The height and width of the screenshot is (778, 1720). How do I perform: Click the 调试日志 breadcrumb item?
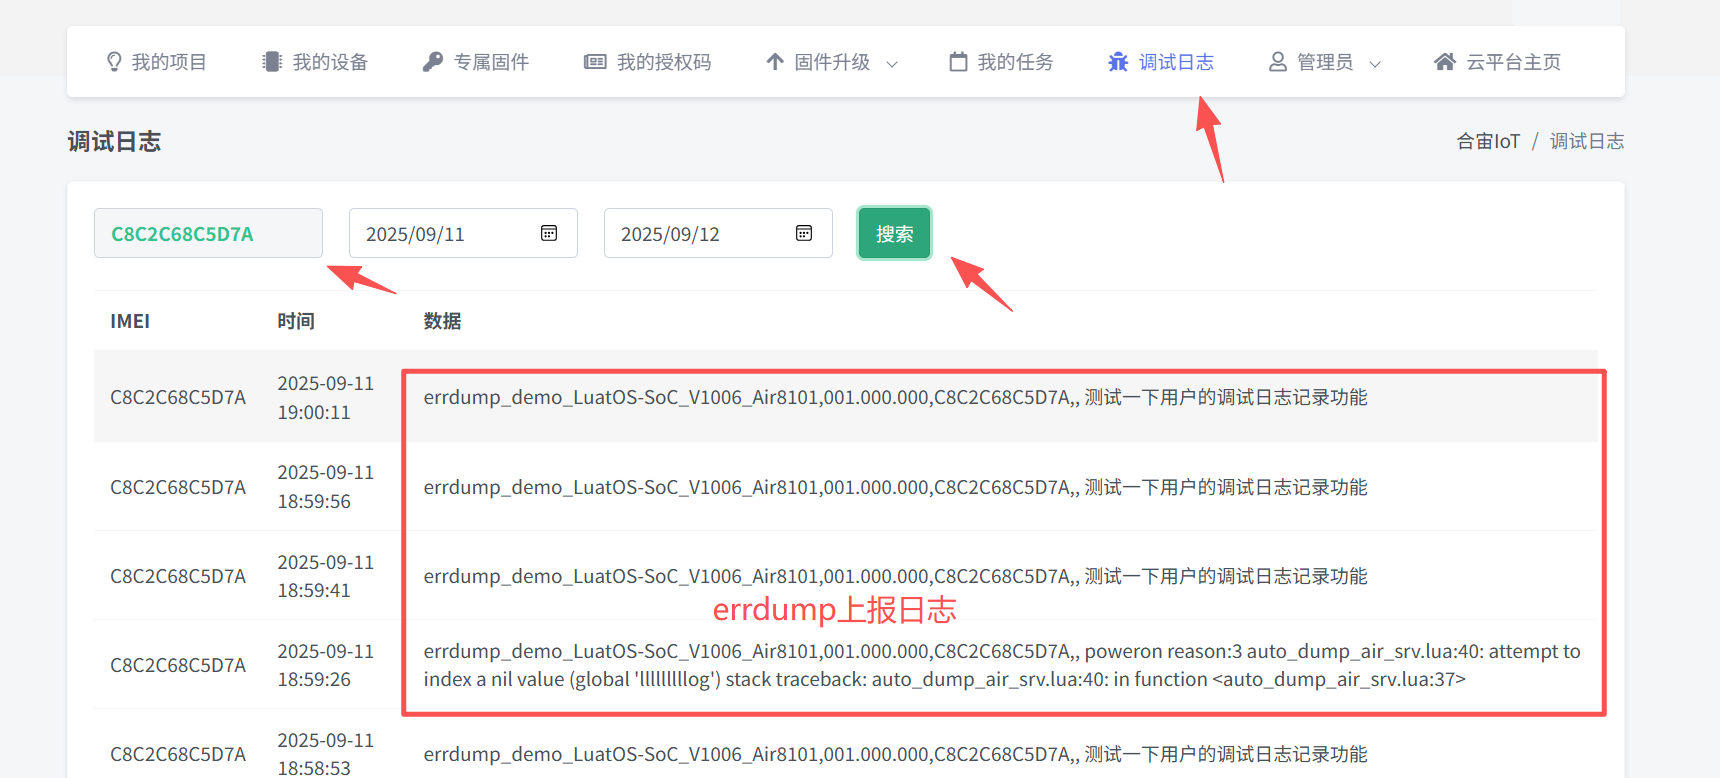click(x=1587, y=141)
